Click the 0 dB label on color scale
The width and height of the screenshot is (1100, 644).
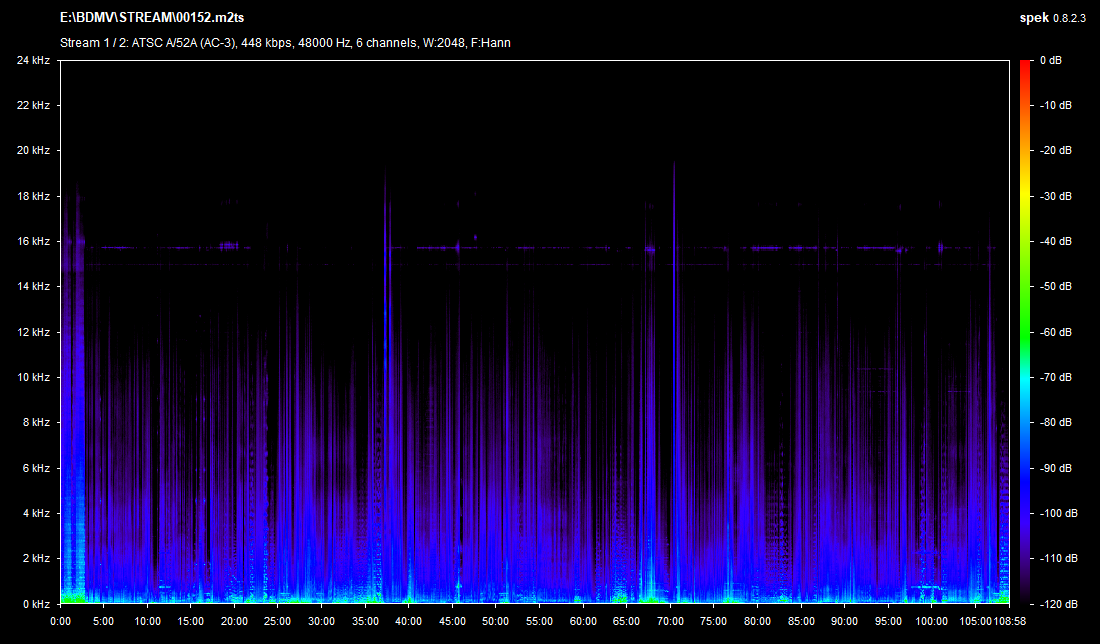1050,60
